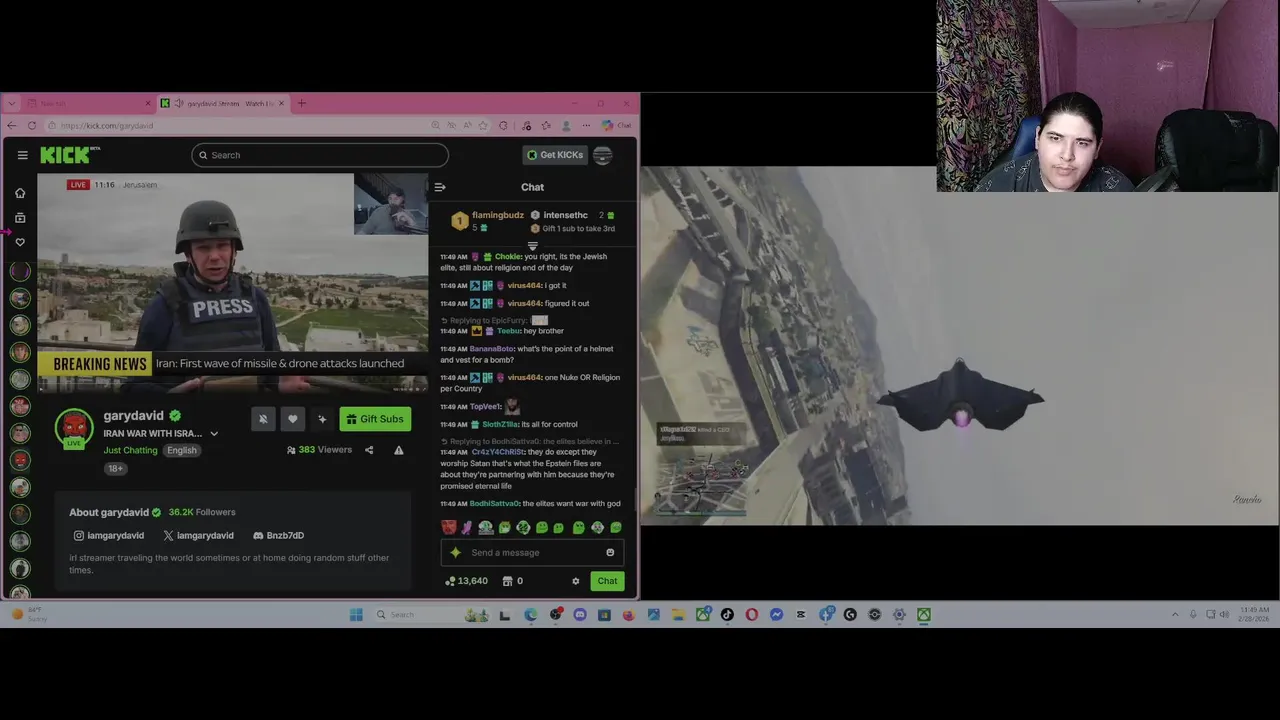Screen dimensions: 1280x720
Task: Open the Browse icon in Kick sidebar
Action: pyautogui.click(x=20, y=217)
